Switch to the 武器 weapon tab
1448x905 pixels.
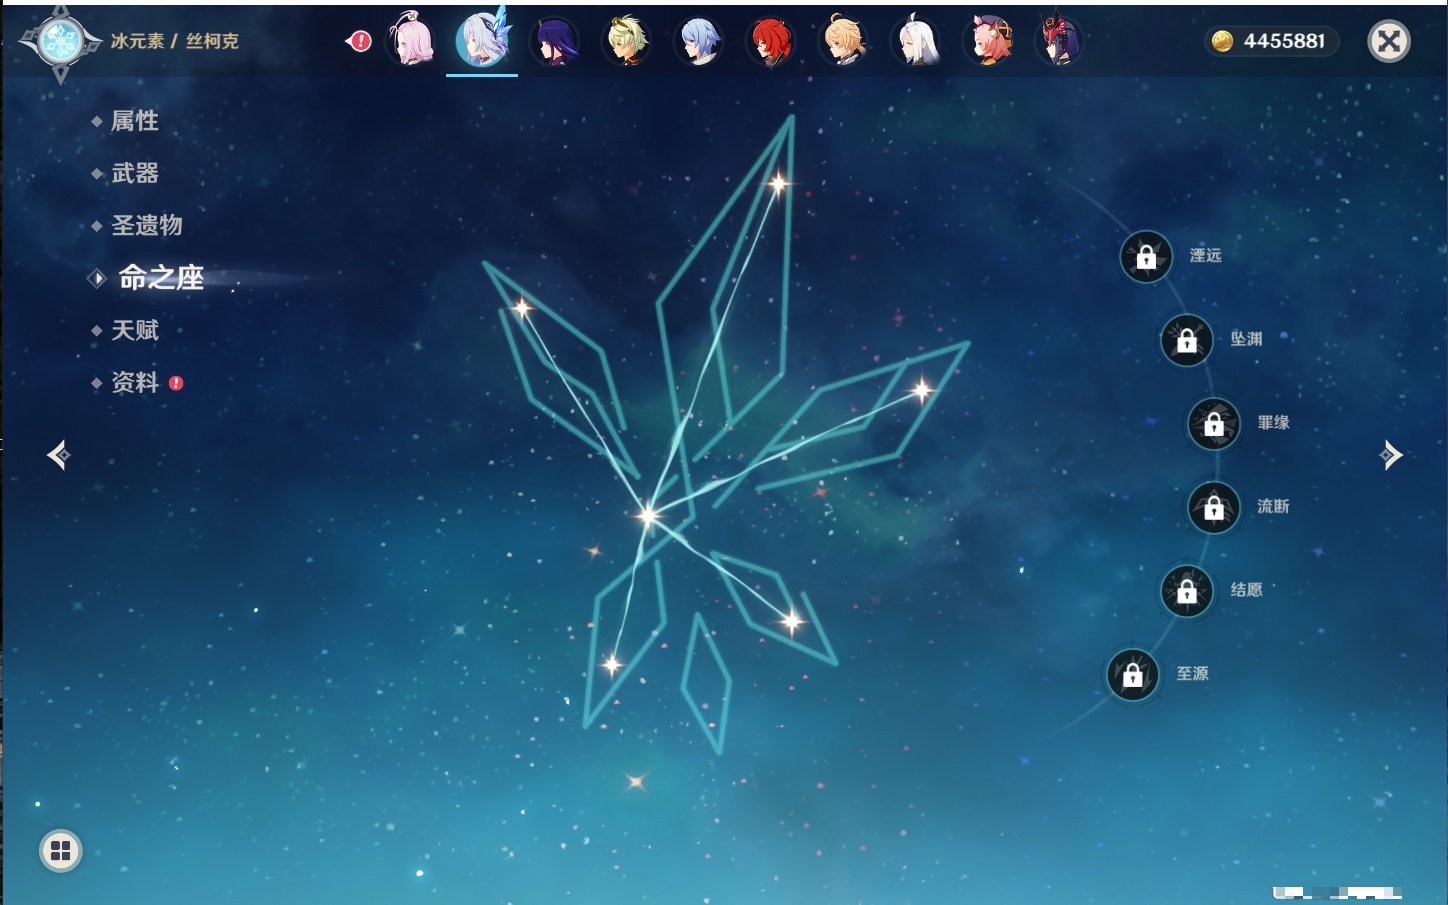pos(135,173)
